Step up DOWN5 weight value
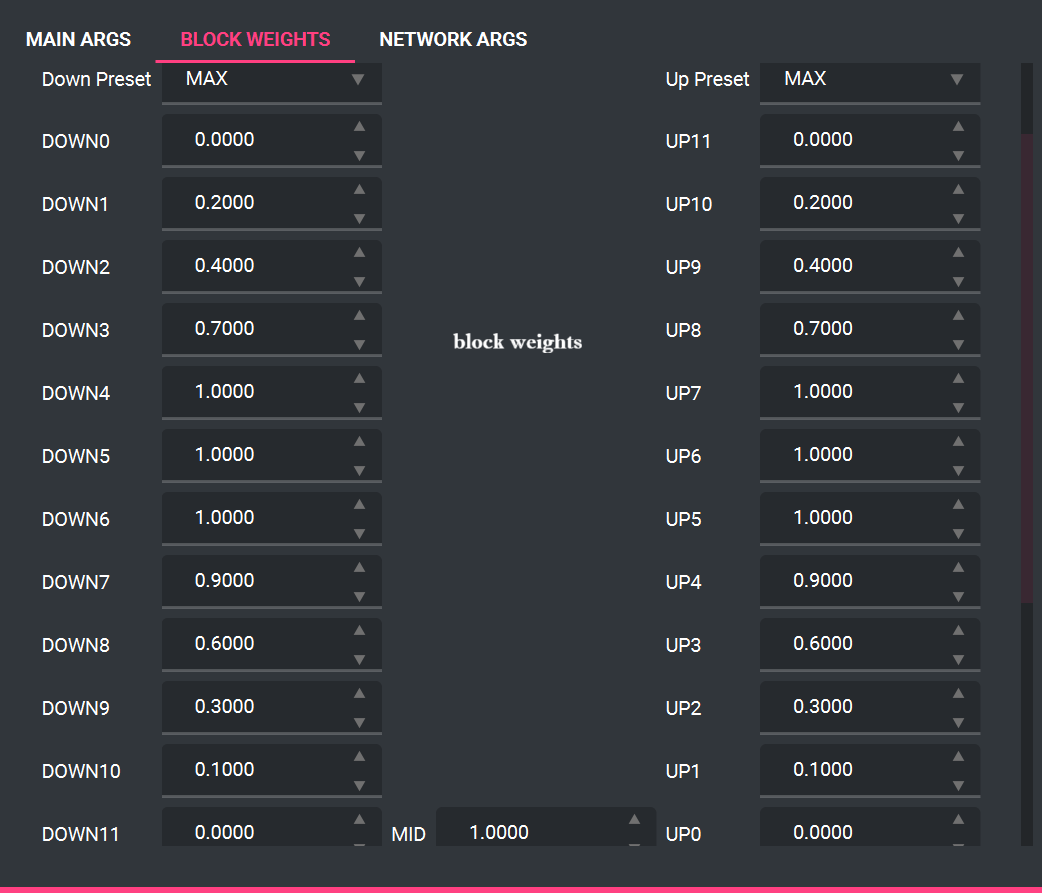The width and height of the screenshot is (1042, 893). point(359,441)
